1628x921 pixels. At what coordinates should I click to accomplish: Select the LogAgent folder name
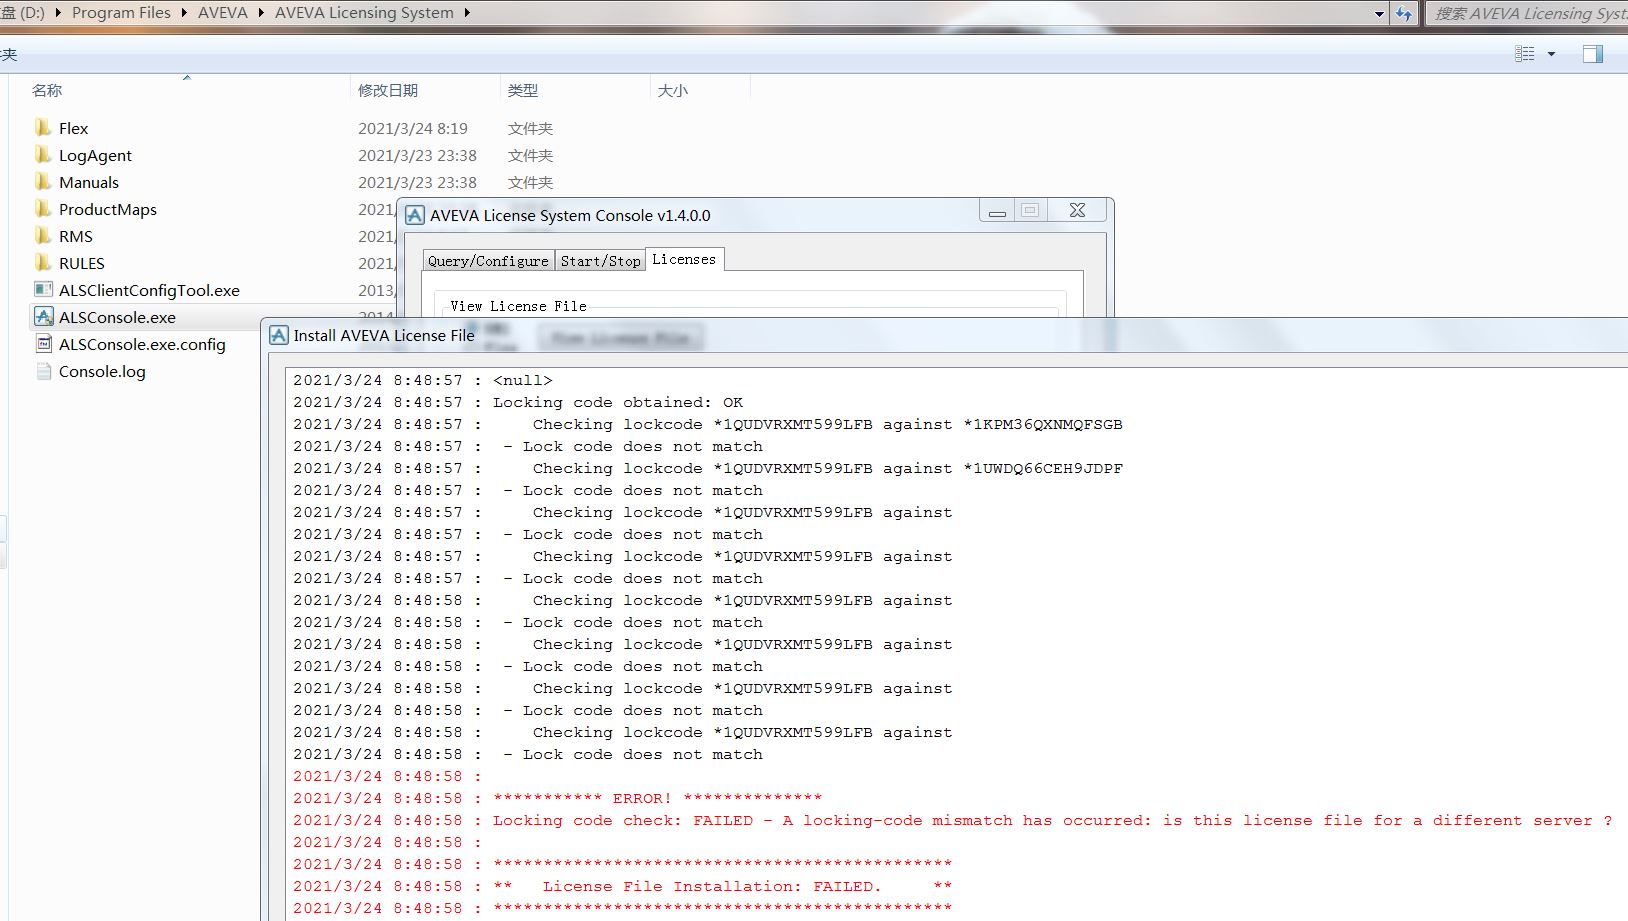[x=95, y=155]
